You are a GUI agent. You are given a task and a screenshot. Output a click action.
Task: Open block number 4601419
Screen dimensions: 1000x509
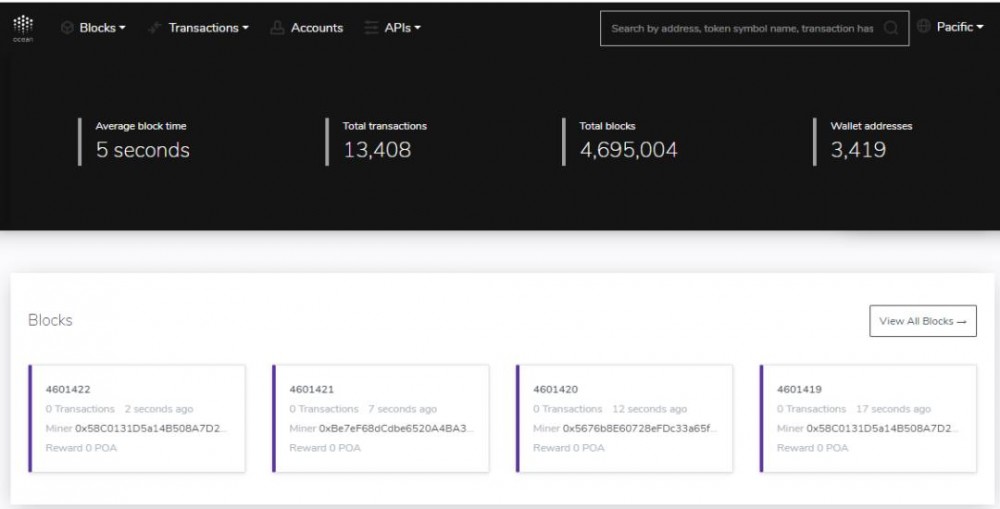799,389
